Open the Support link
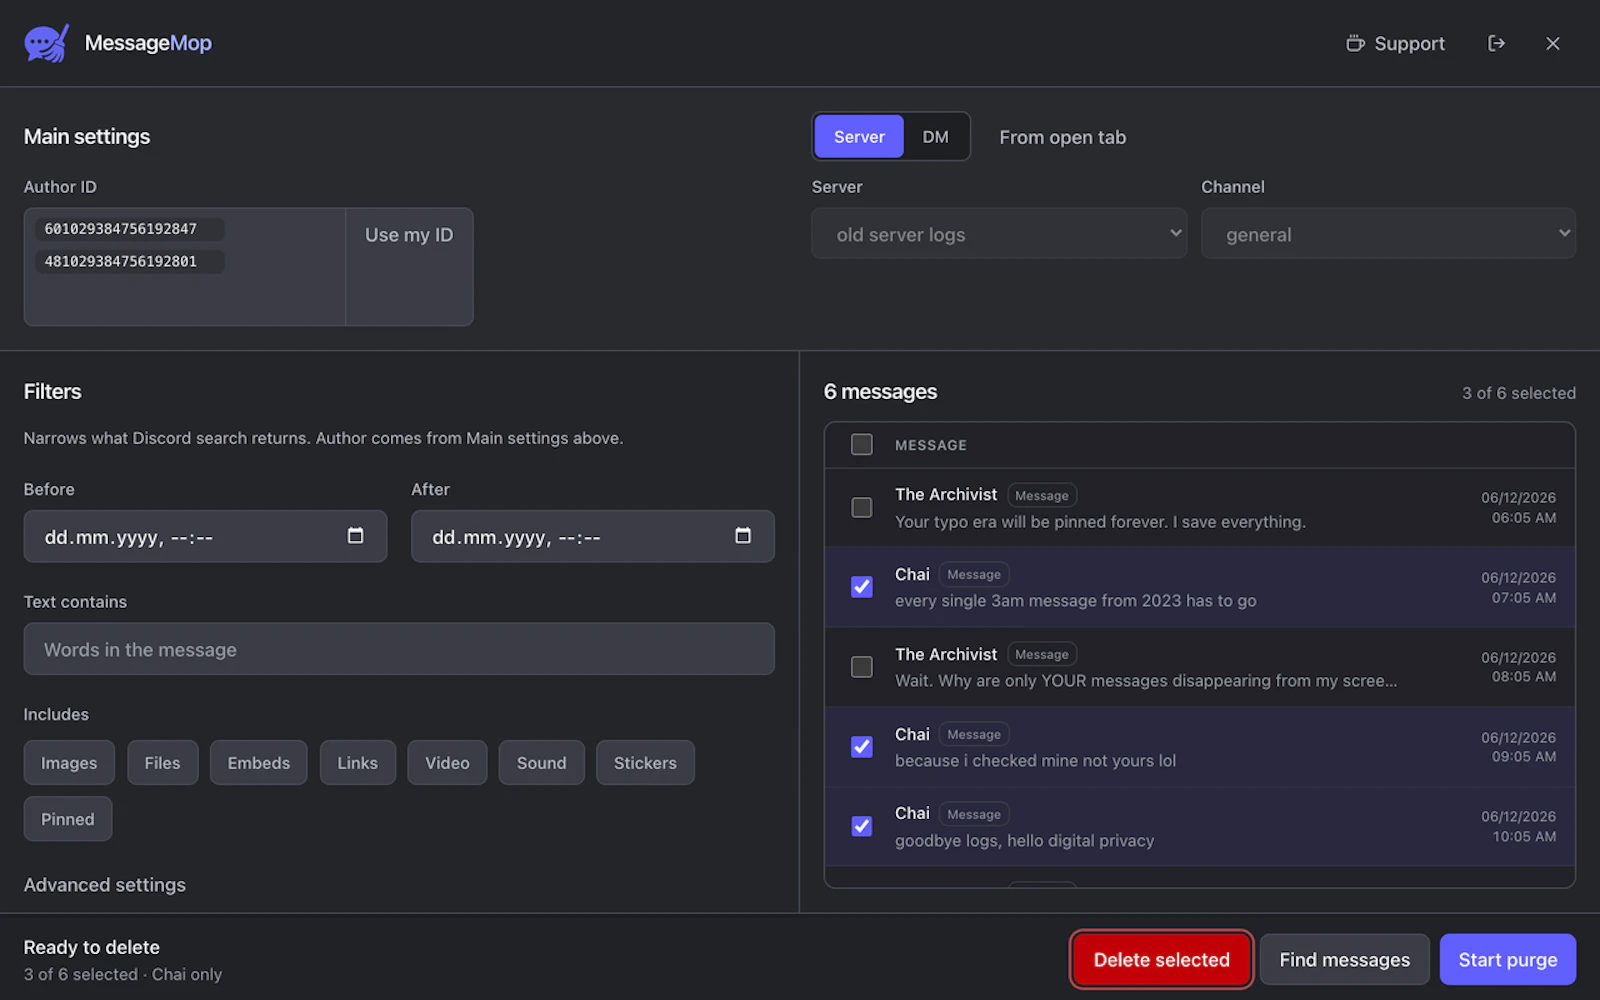This screenshot has height=1000, width=1600. (x=1395, y=43)
